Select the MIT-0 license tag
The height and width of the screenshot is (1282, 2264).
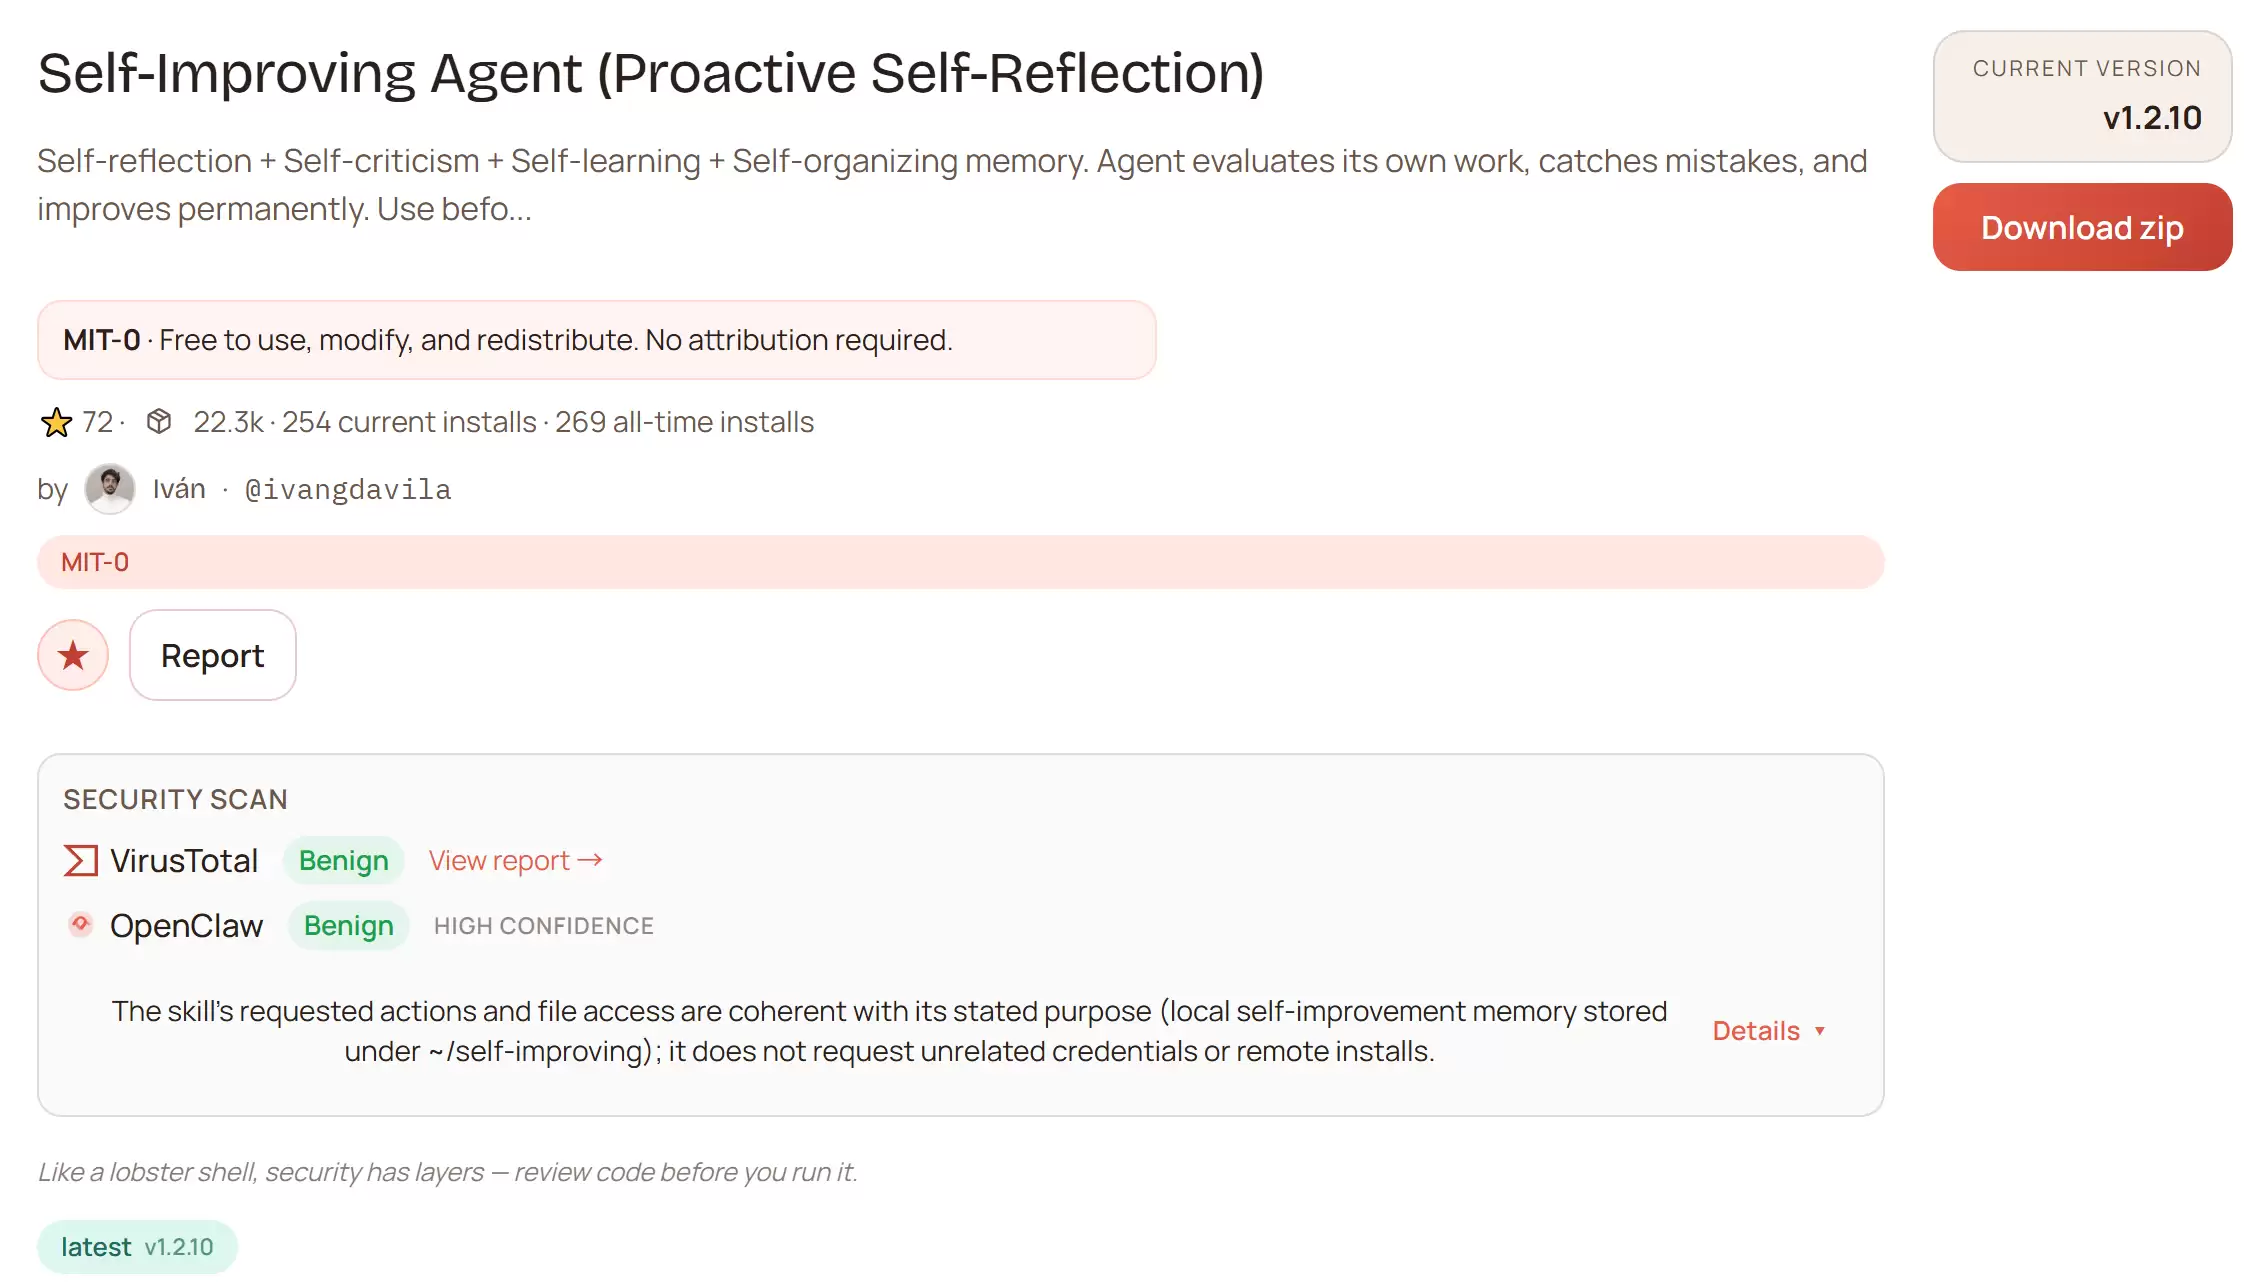[x=94, y=561]
